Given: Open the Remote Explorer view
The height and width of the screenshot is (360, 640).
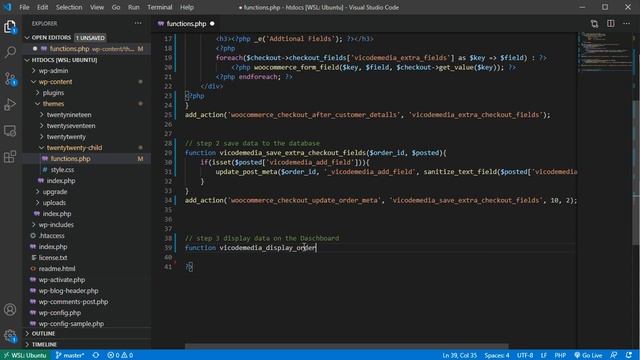Looking at the screenshot, I should click(x=10, y=131).
